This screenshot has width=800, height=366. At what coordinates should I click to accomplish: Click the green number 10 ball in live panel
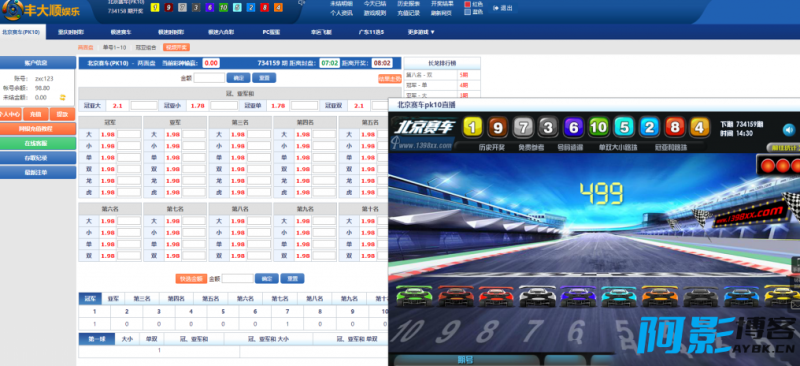(598, 128)
